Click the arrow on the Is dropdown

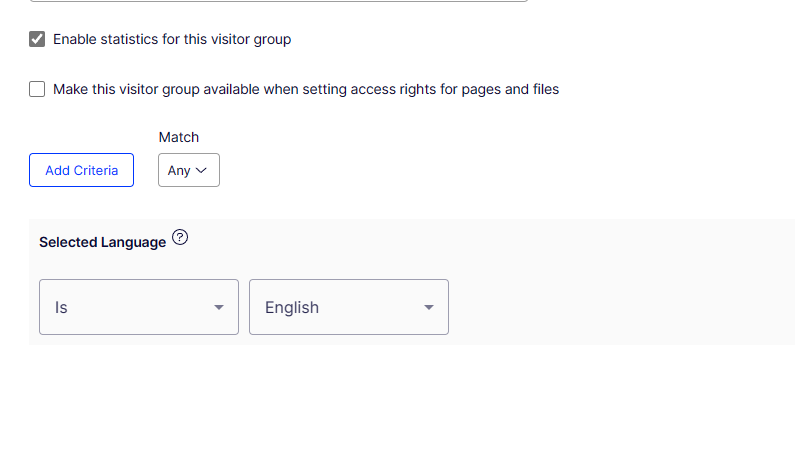[219, 308]
